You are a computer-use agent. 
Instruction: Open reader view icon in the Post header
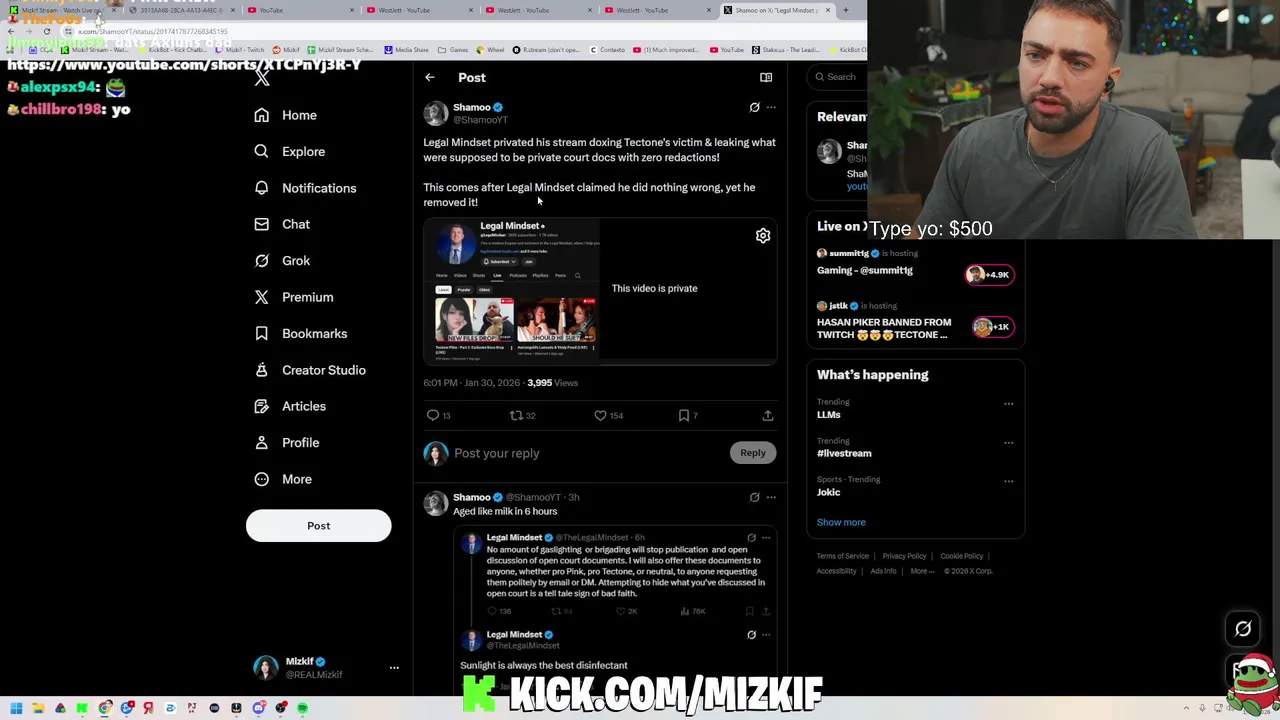click(x=766, y=77)
